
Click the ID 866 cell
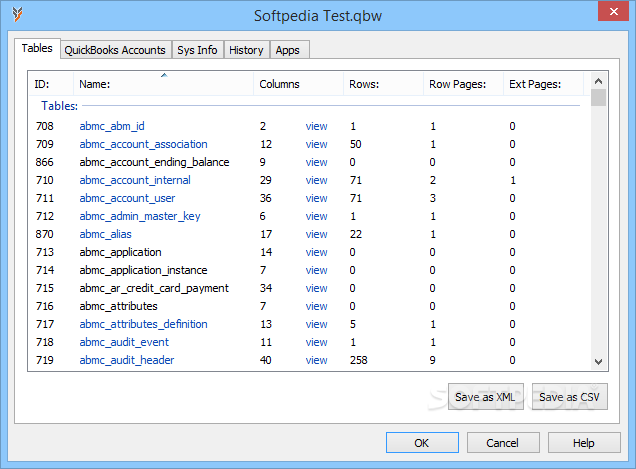point(45,162)
